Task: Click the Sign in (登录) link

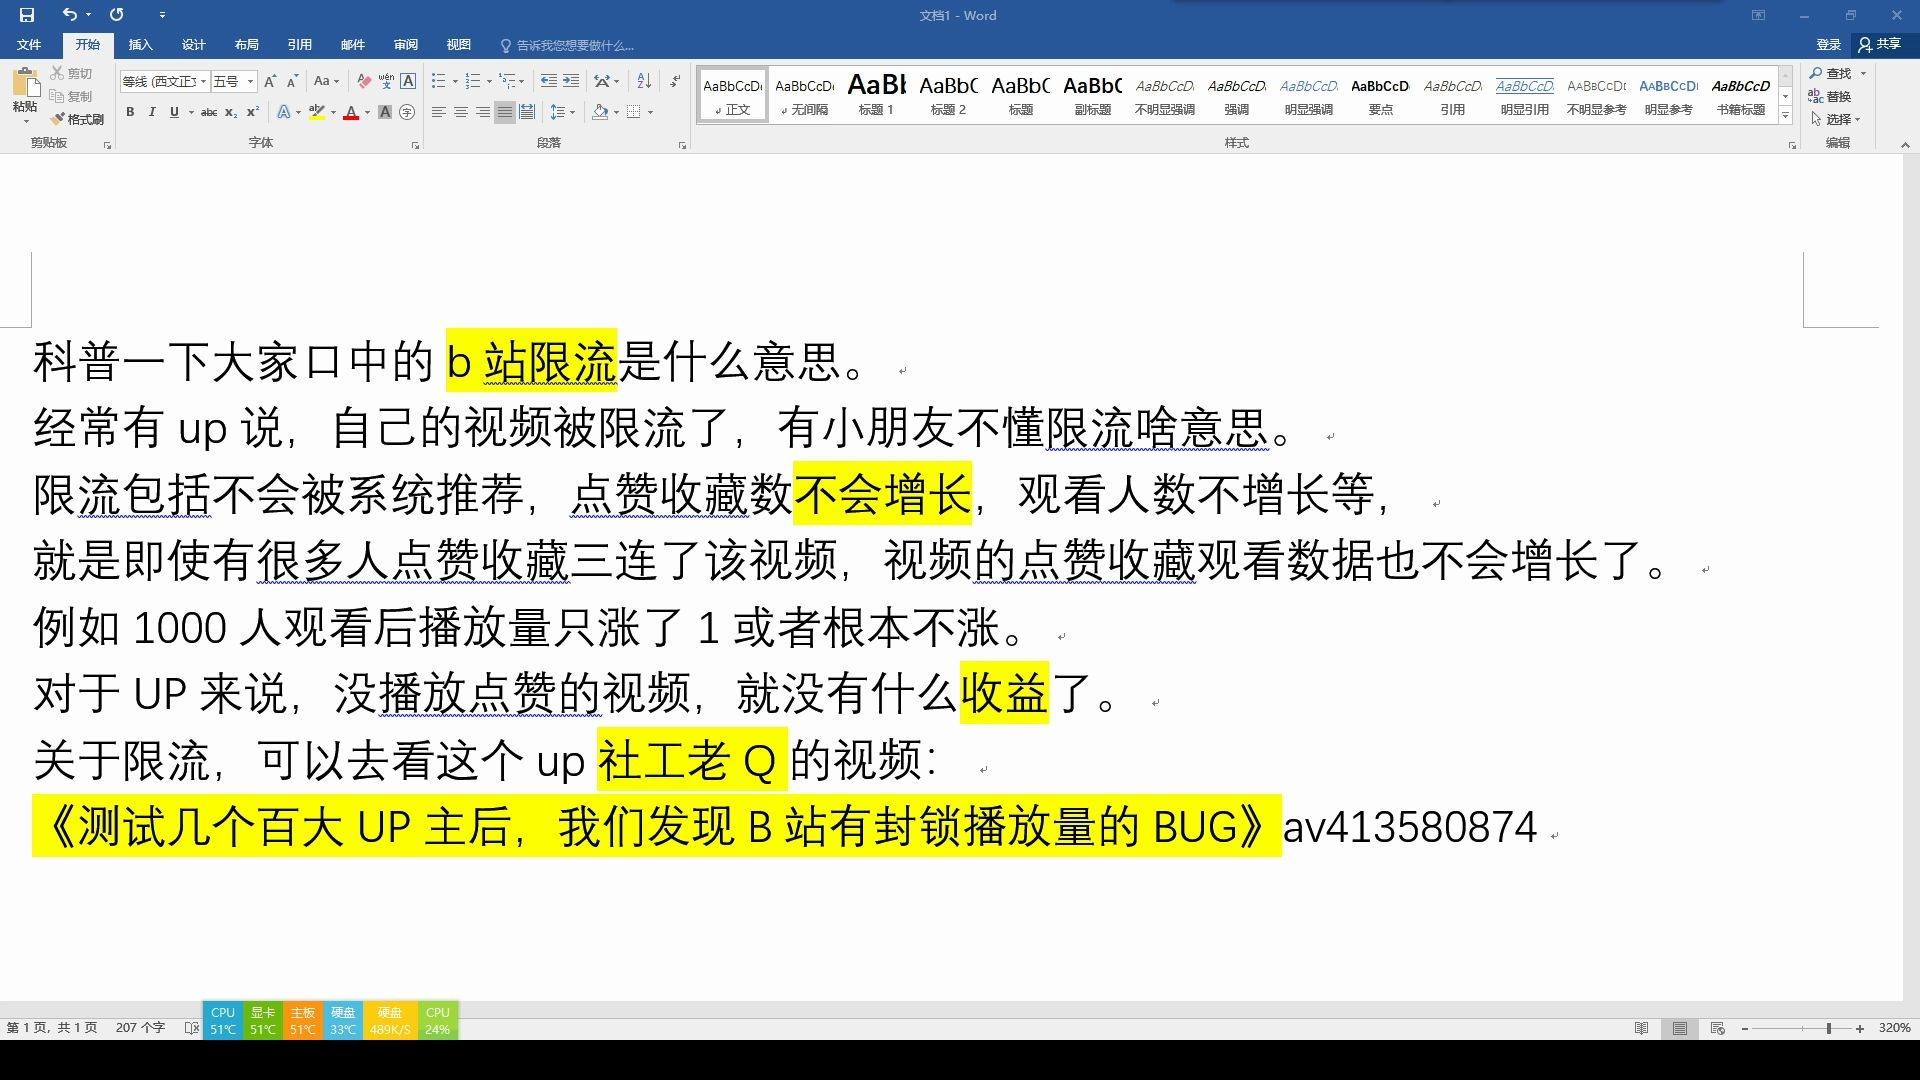Action: [1828, 45]
